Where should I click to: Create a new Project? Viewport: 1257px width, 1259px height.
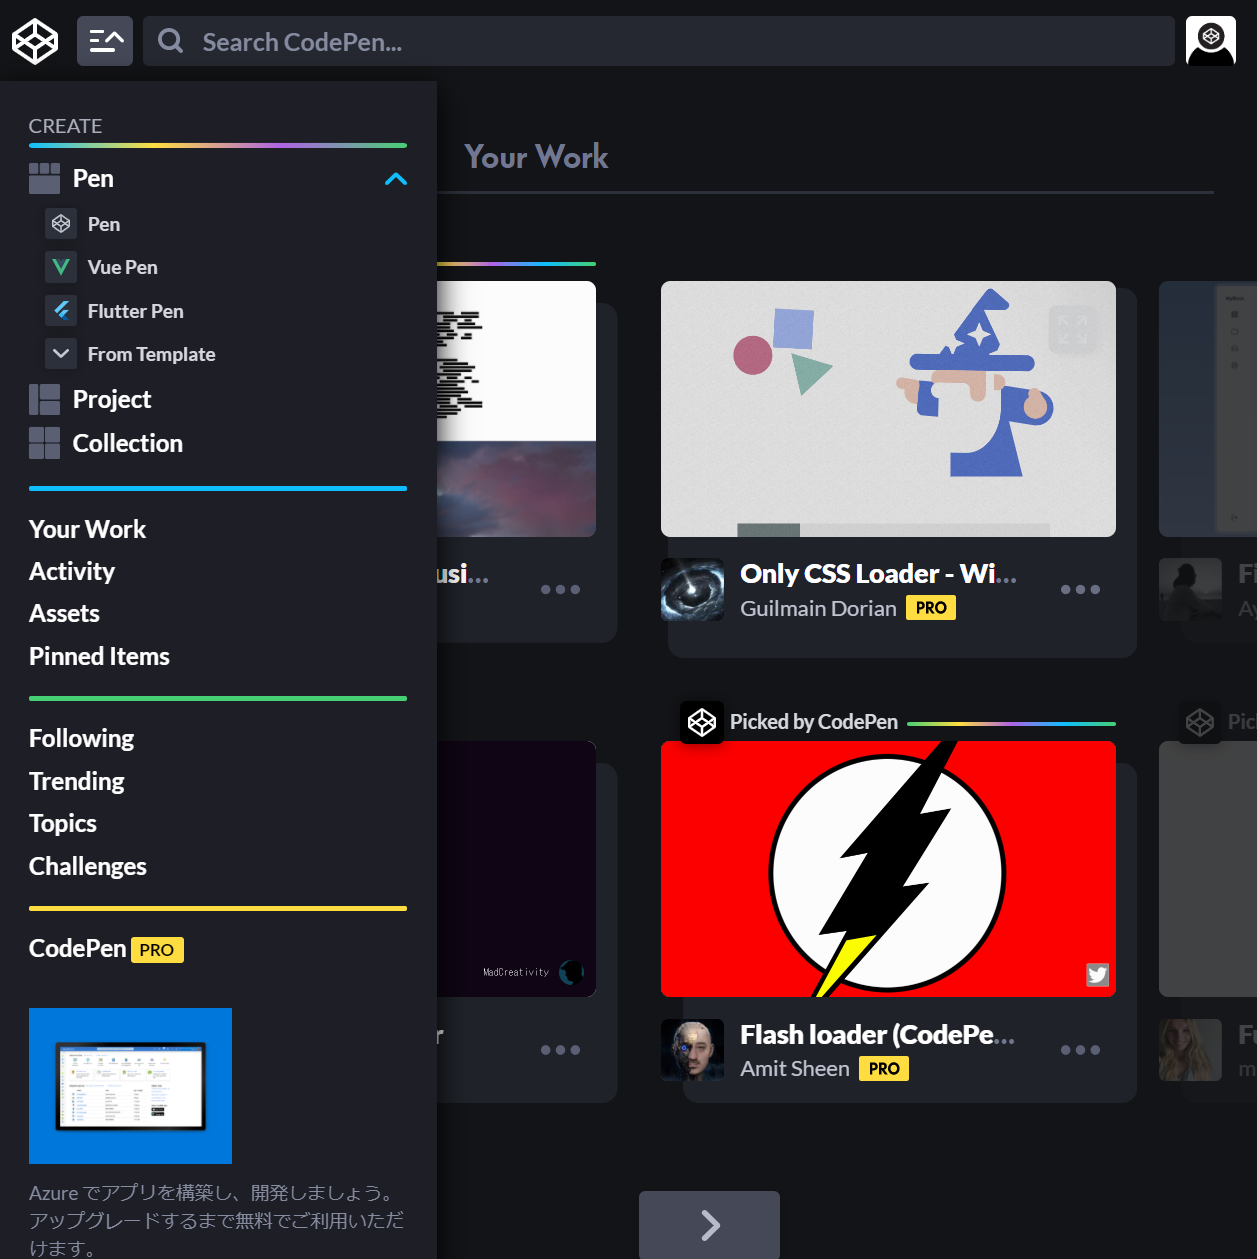(112, 399)
